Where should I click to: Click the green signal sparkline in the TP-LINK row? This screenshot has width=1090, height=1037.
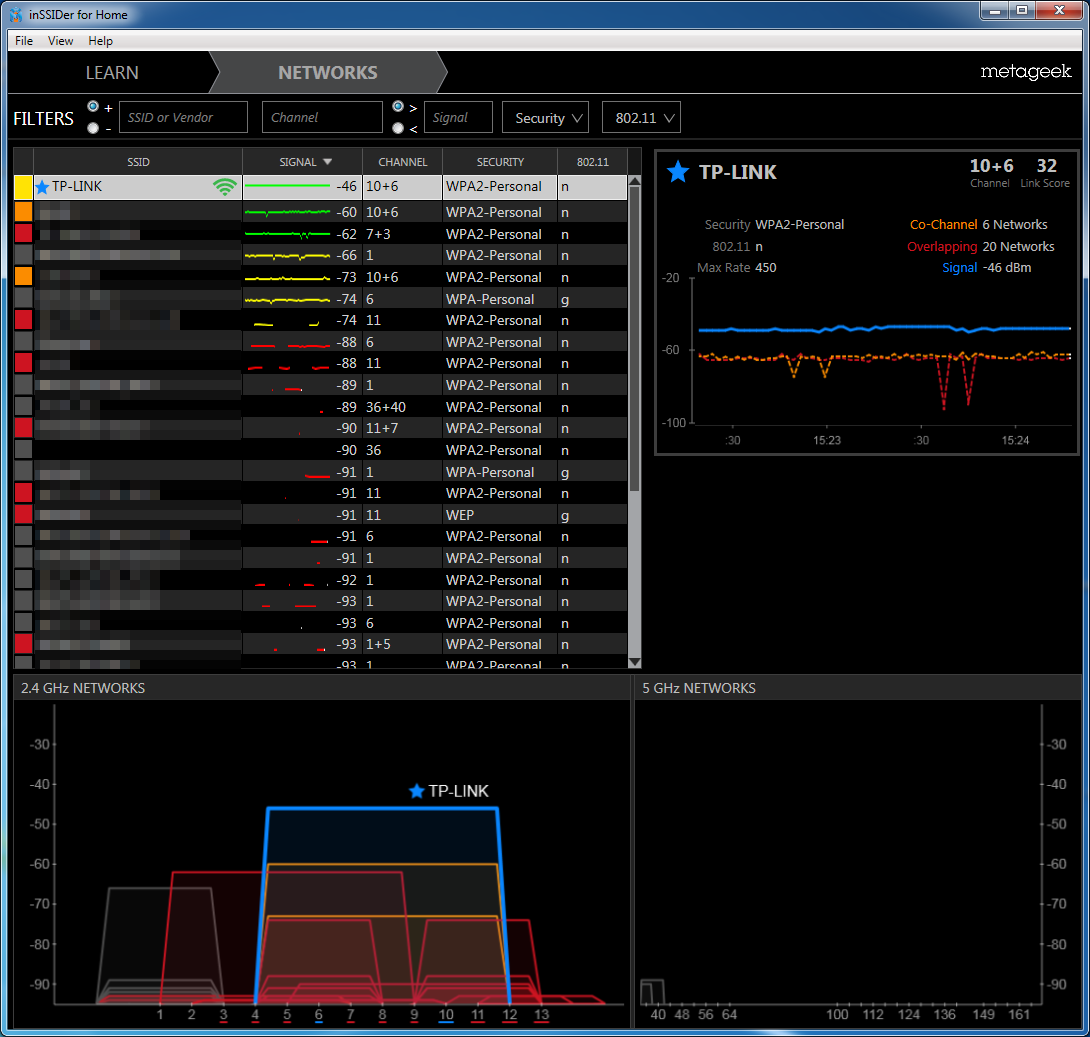tap(287, 186)
